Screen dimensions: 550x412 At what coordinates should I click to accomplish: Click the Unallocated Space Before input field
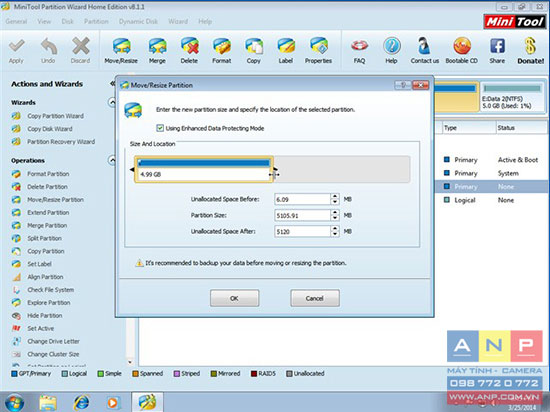click(302, 200)
